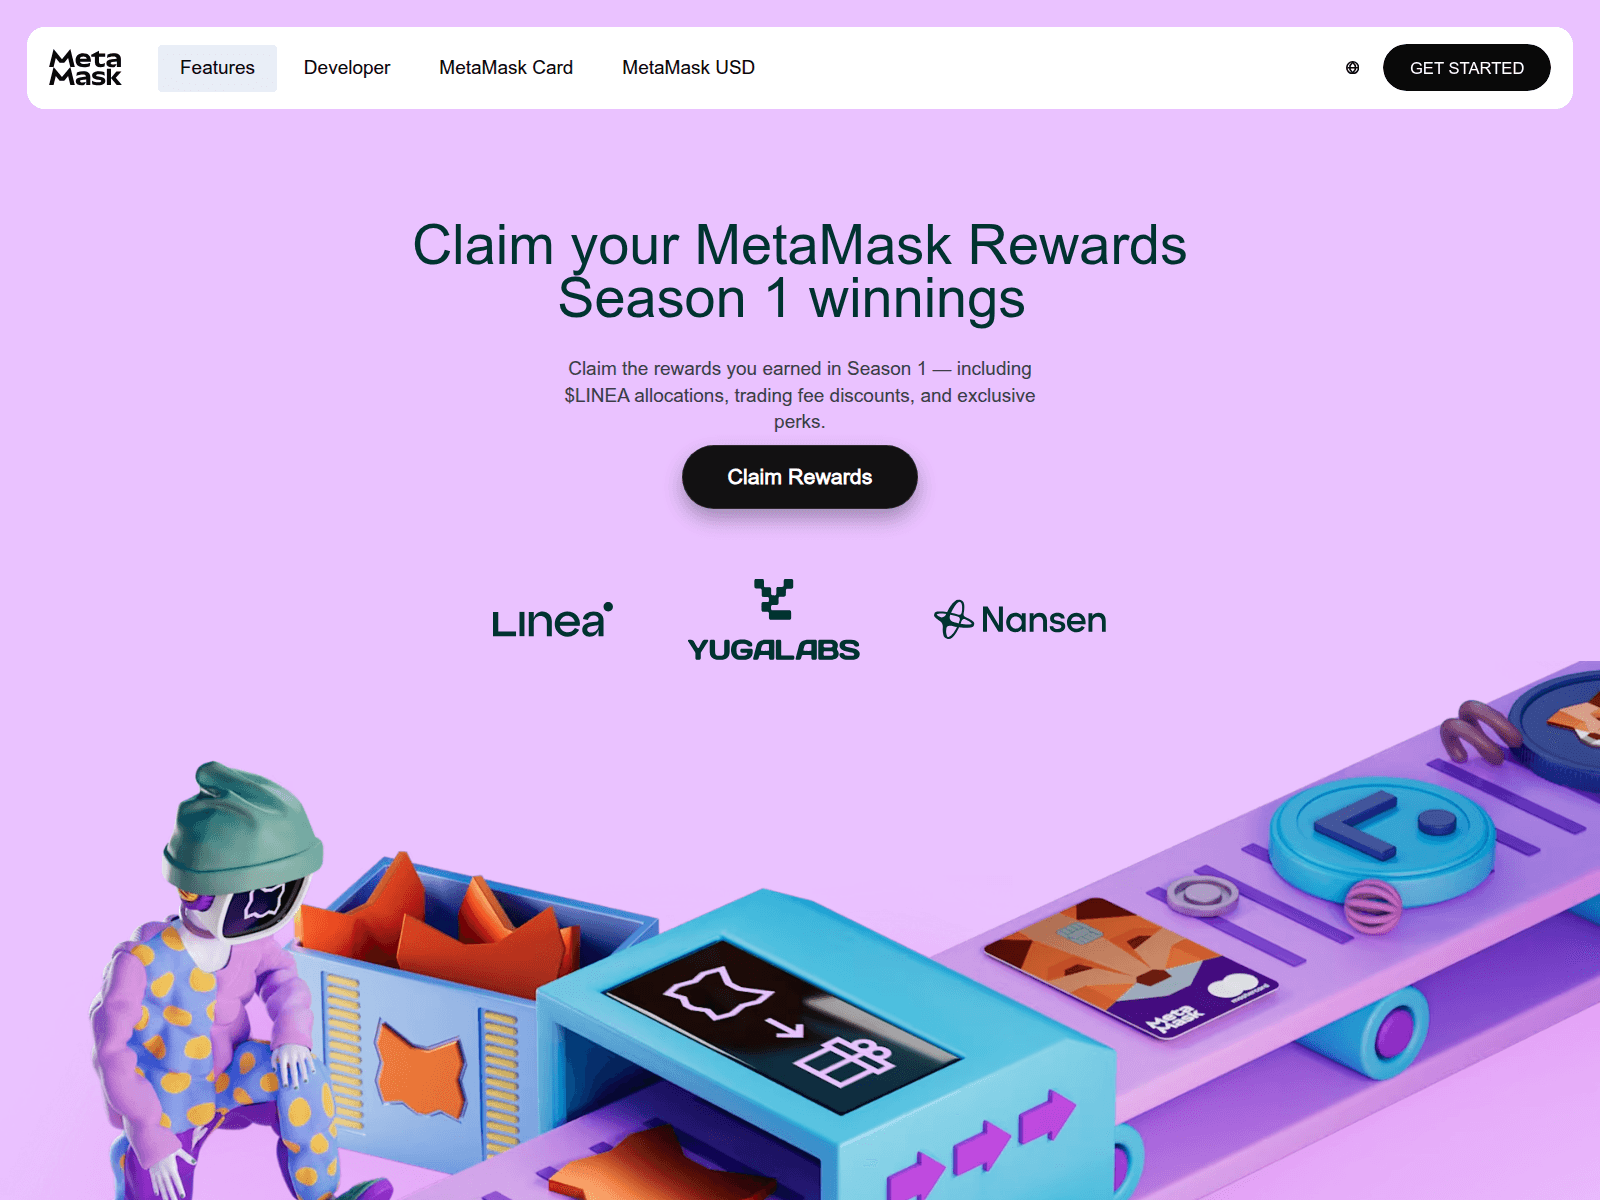Click the Linea partner logo

[x=552, y=620]
